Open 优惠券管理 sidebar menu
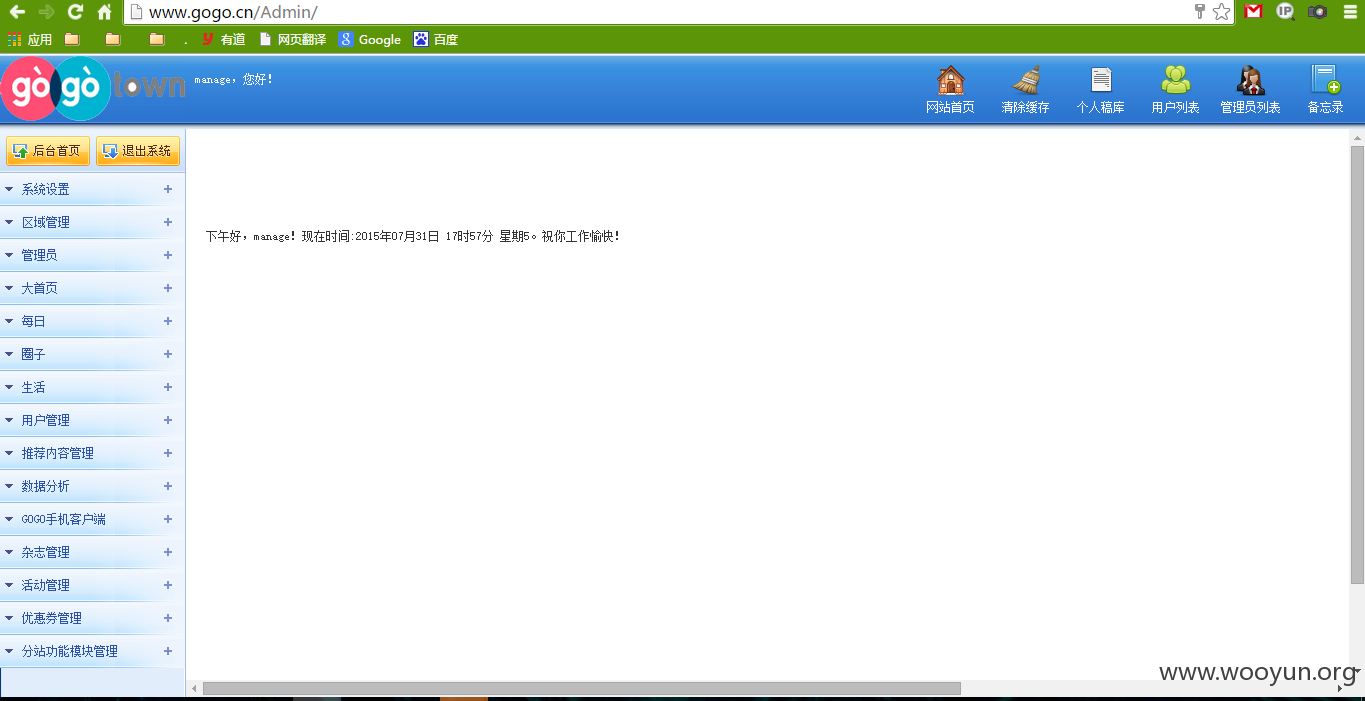Image resolution: width=1365 pixels, height=701 pixels. tap(92, 618)
